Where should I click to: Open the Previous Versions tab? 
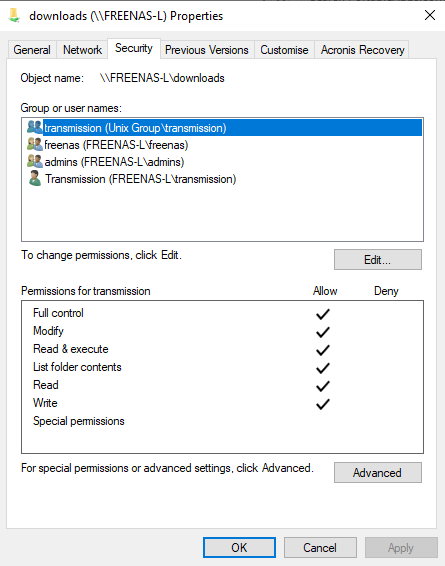tap(207, 50)
